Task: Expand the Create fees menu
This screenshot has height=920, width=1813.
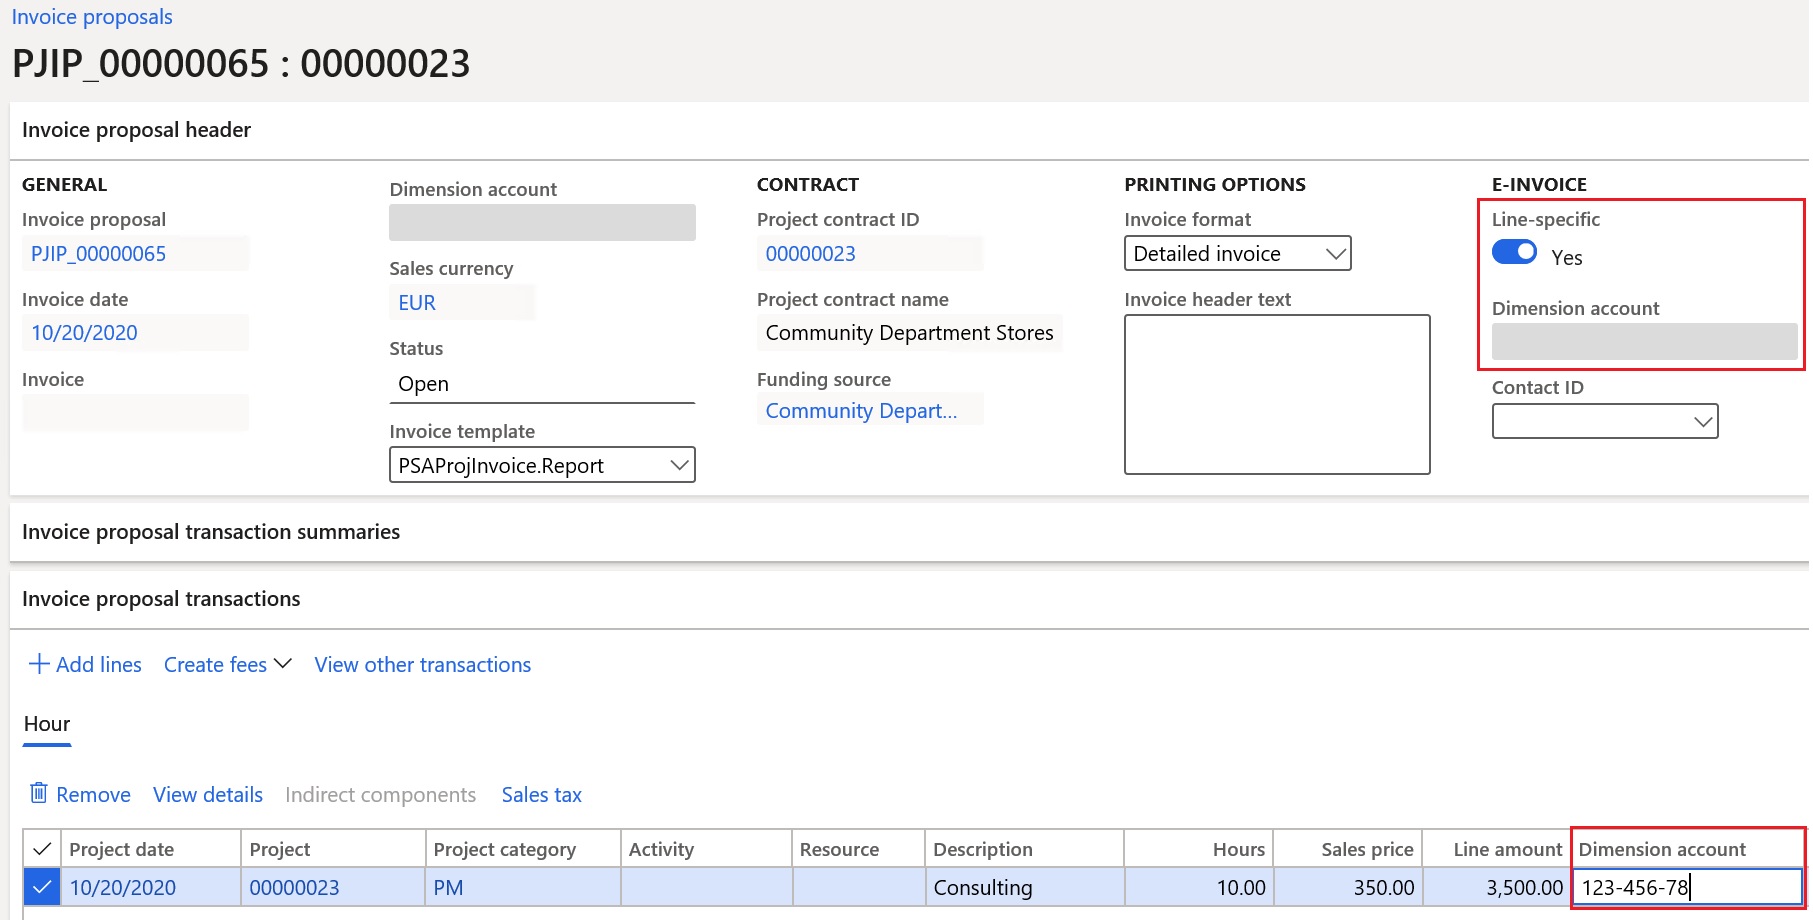Action: click(x=227, y=665)
